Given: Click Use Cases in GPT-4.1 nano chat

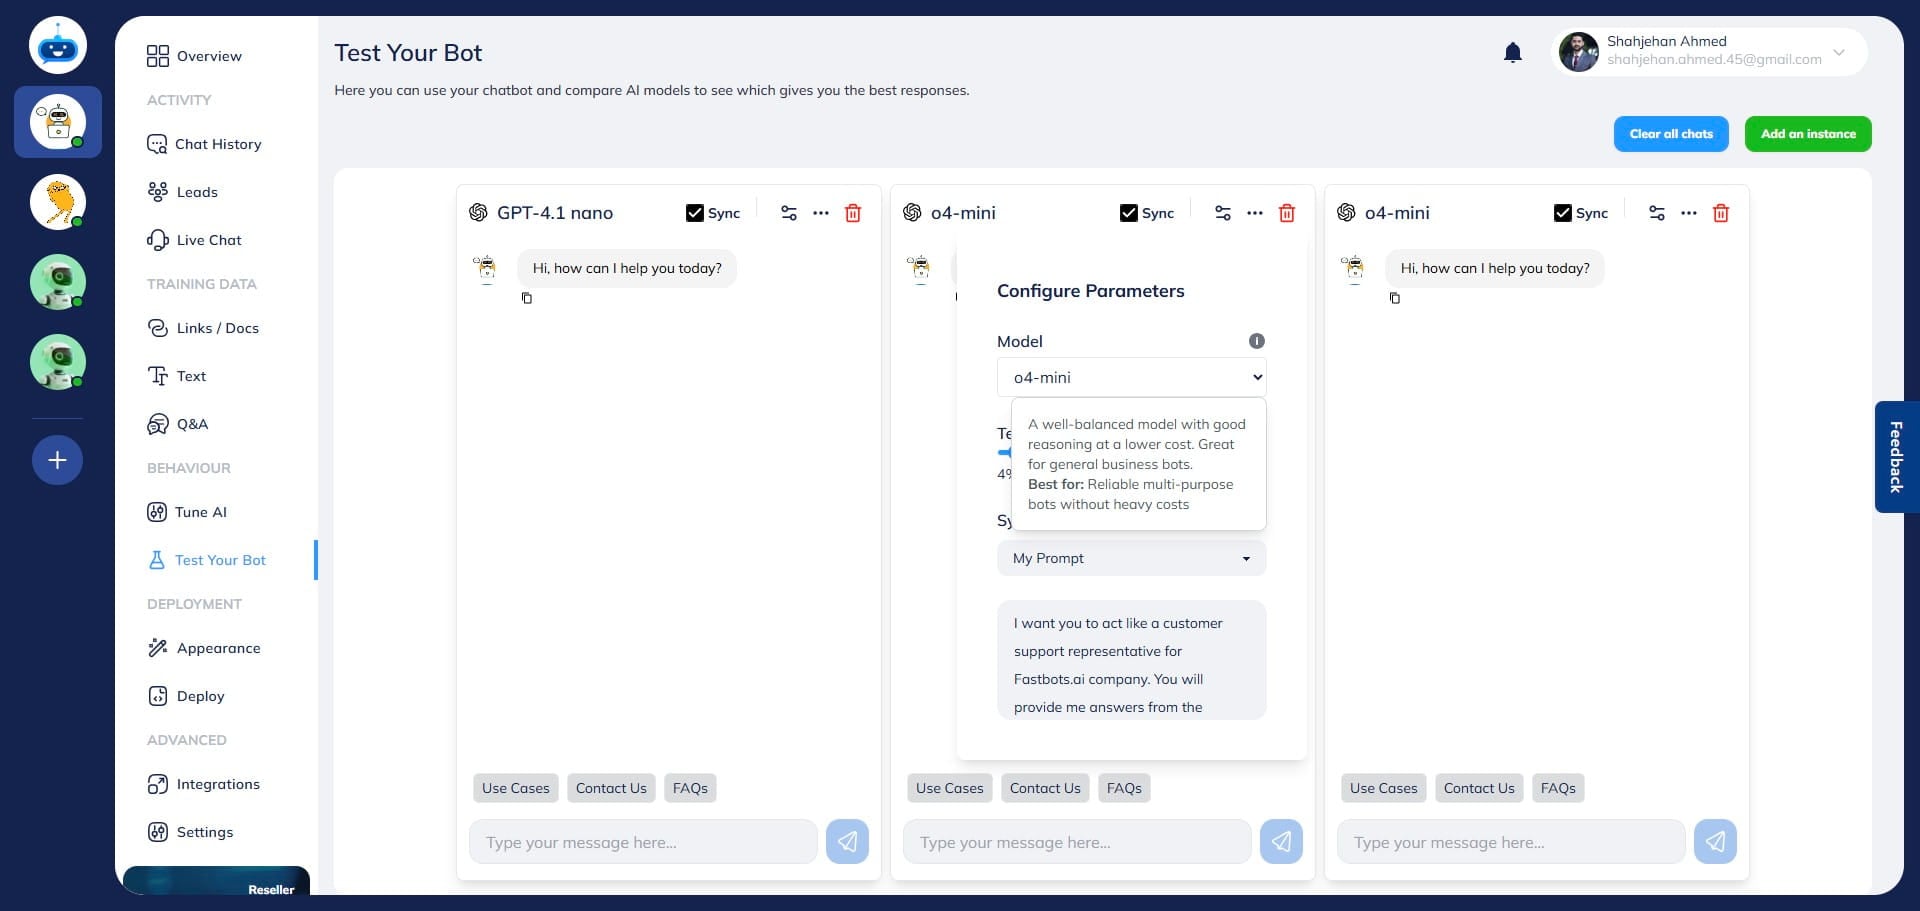Looking at the screenshot, I should pos(516,788).
